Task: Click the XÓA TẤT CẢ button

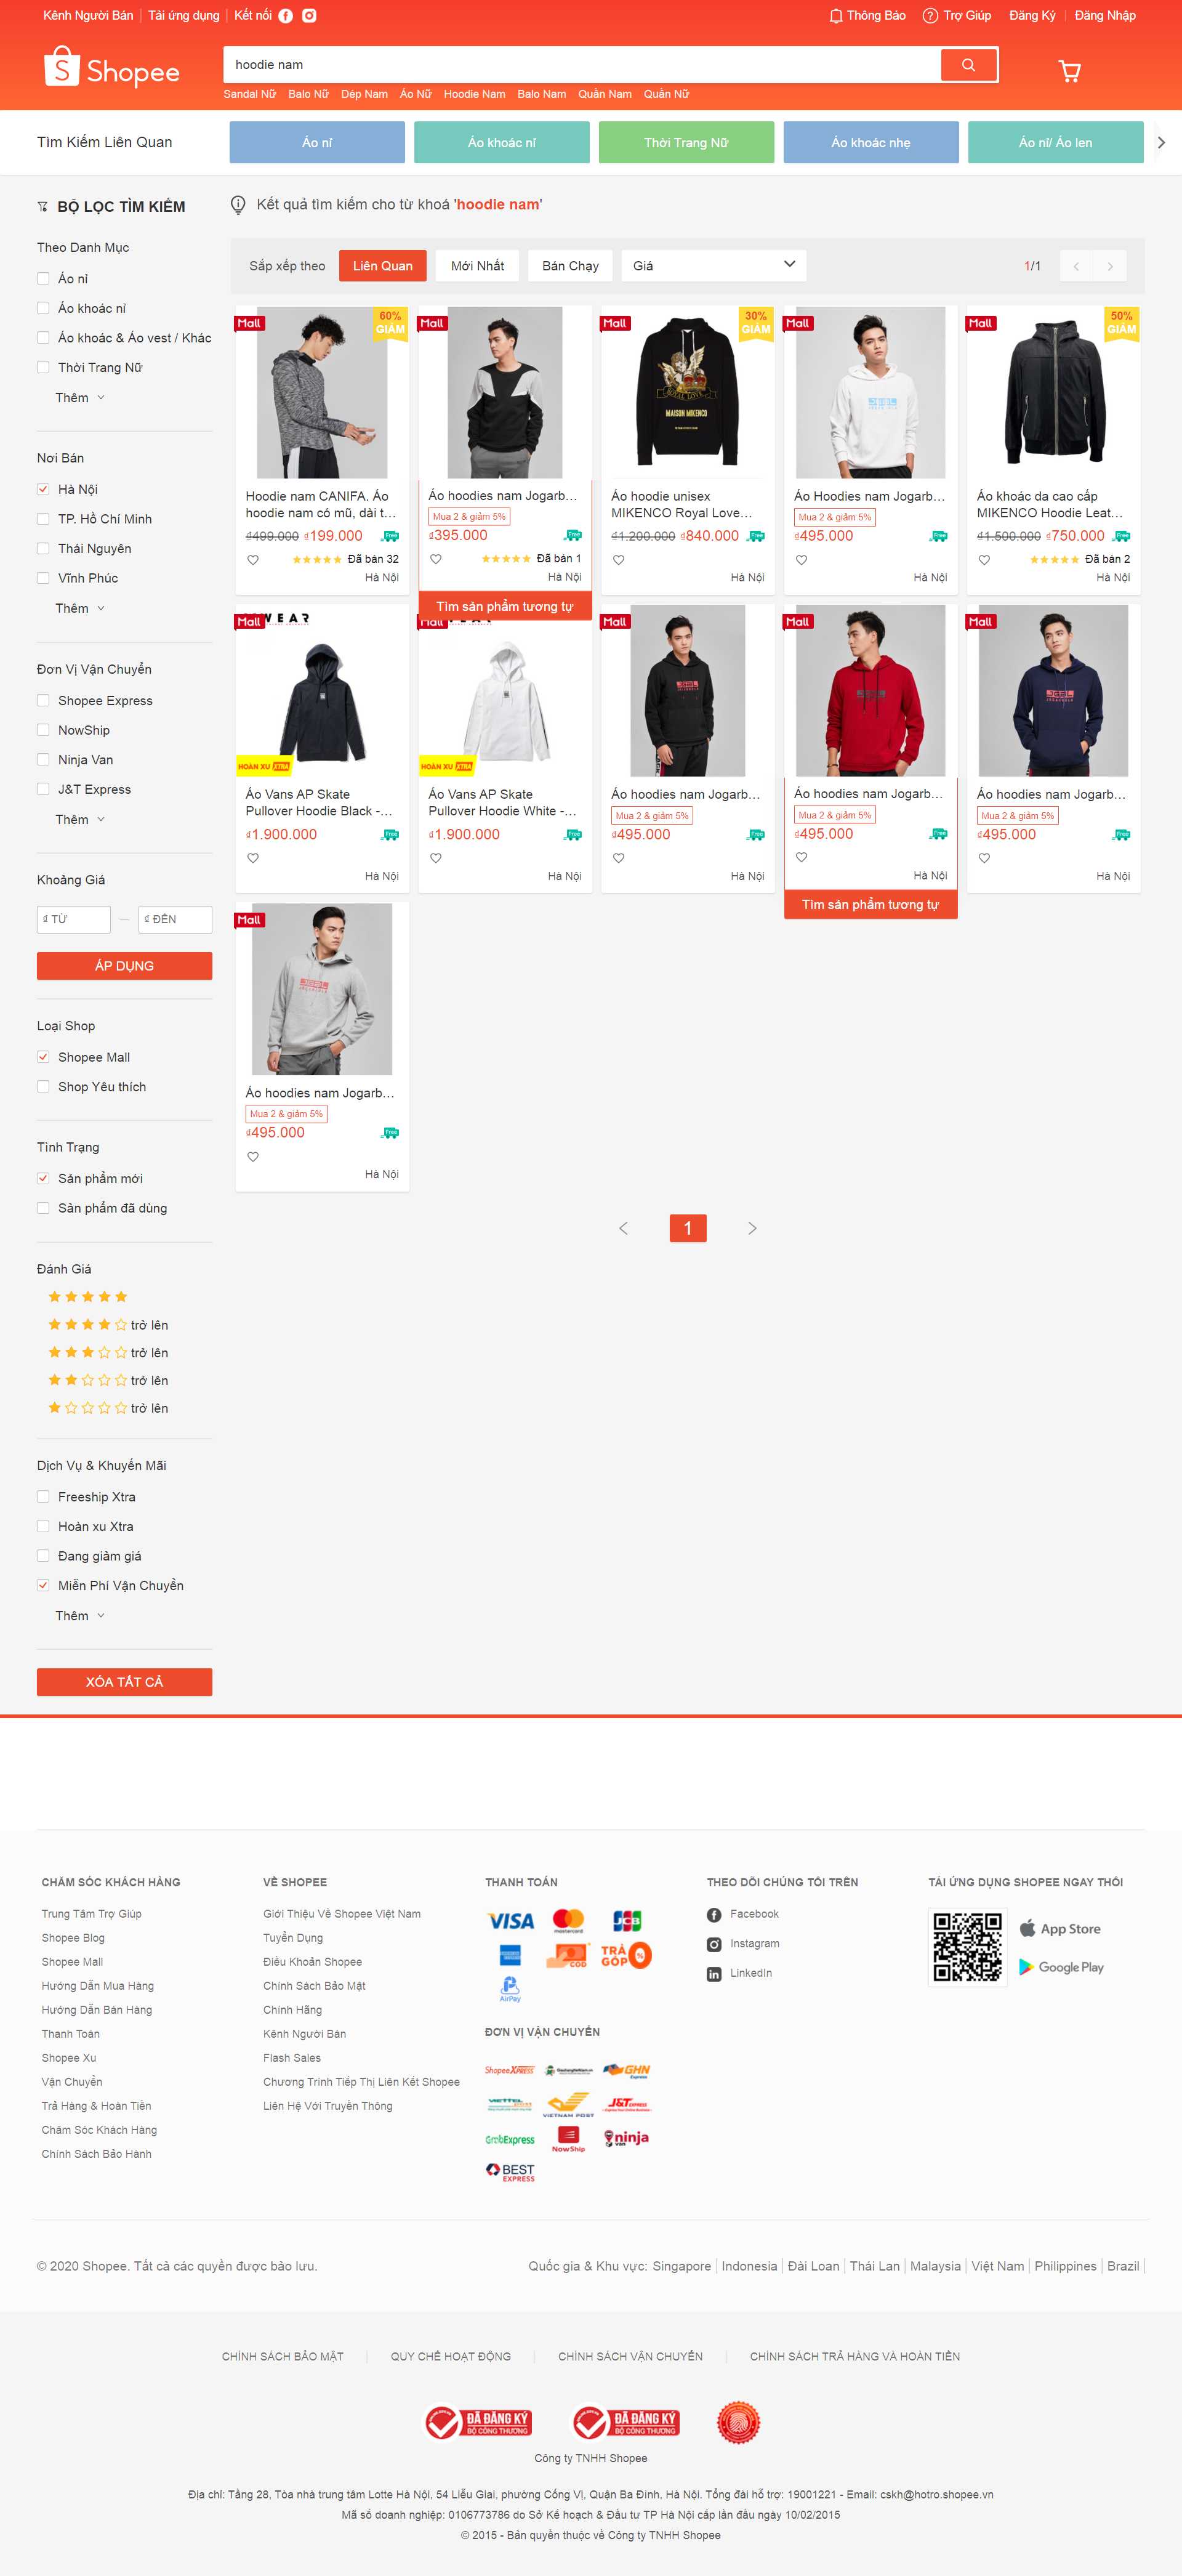Action: tap(124, 1682)
